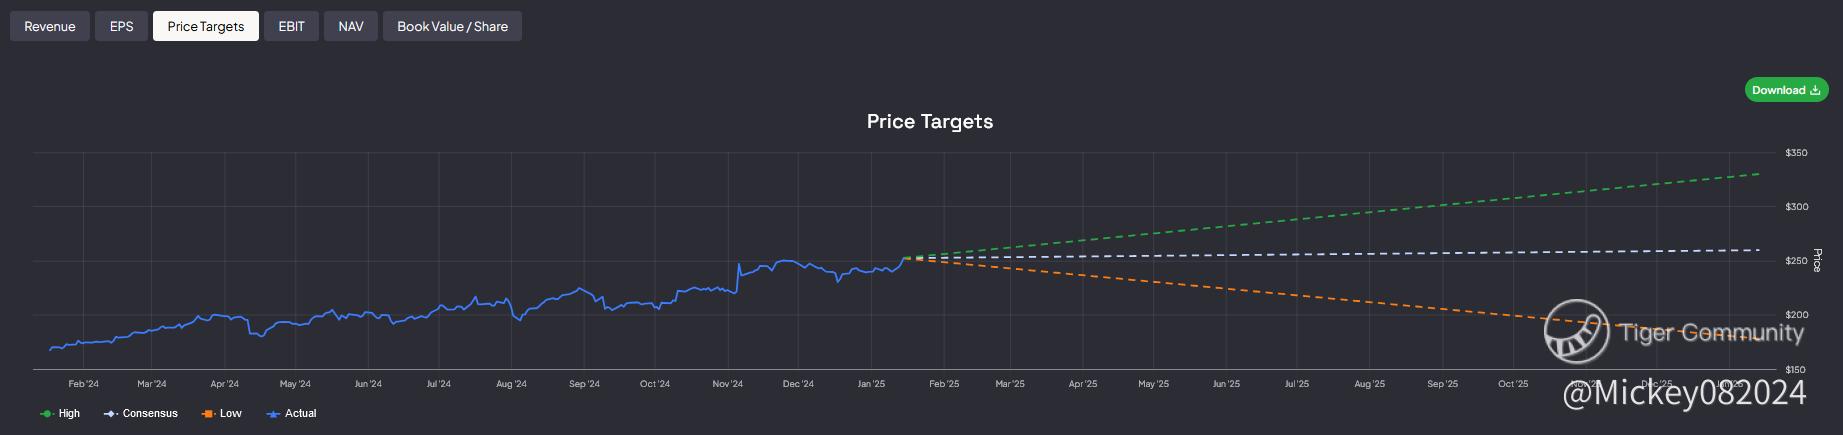Select the Price Targets tab
This screenshot has height=435, width=1843.
click(x=205, y=27)
